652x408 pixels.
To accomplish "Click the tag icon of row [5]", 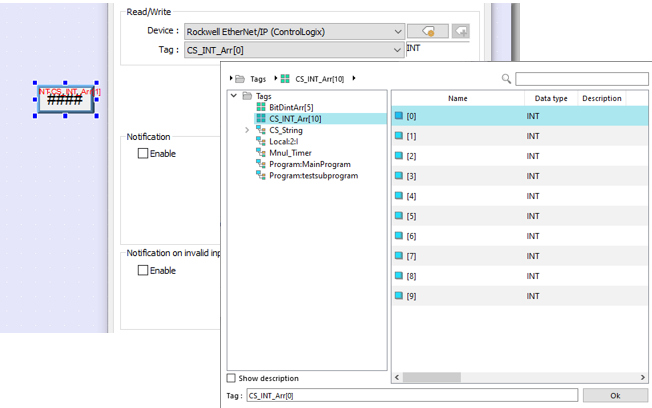I will (x=399, y=215).
